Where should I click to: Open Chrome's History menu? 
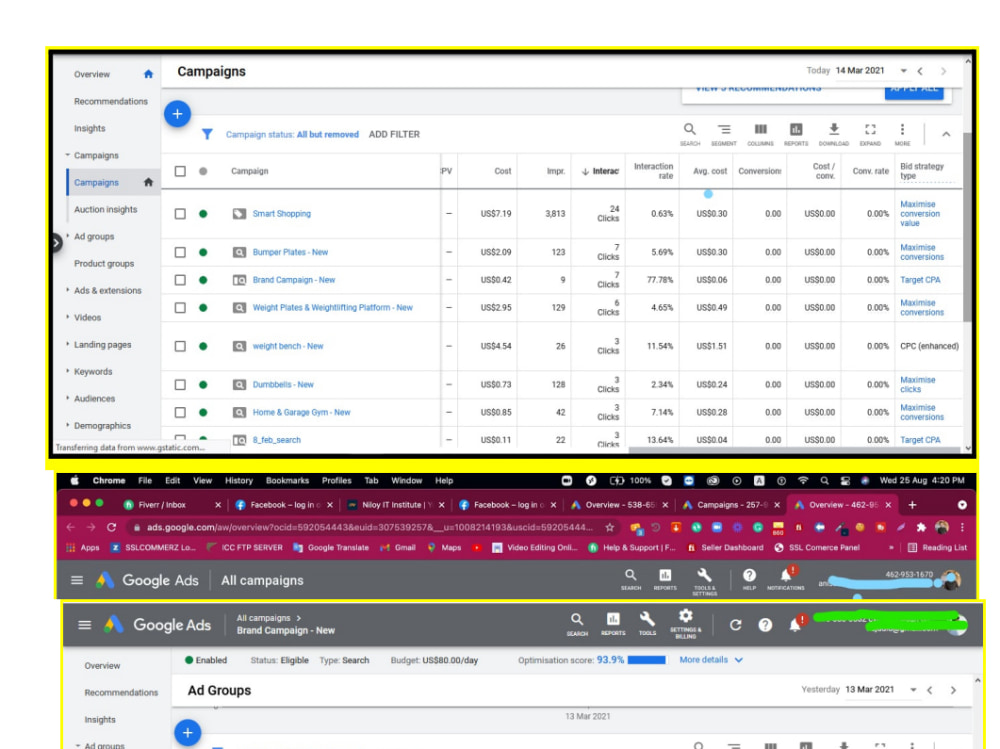pyautogui.click(x=239, y=480)
